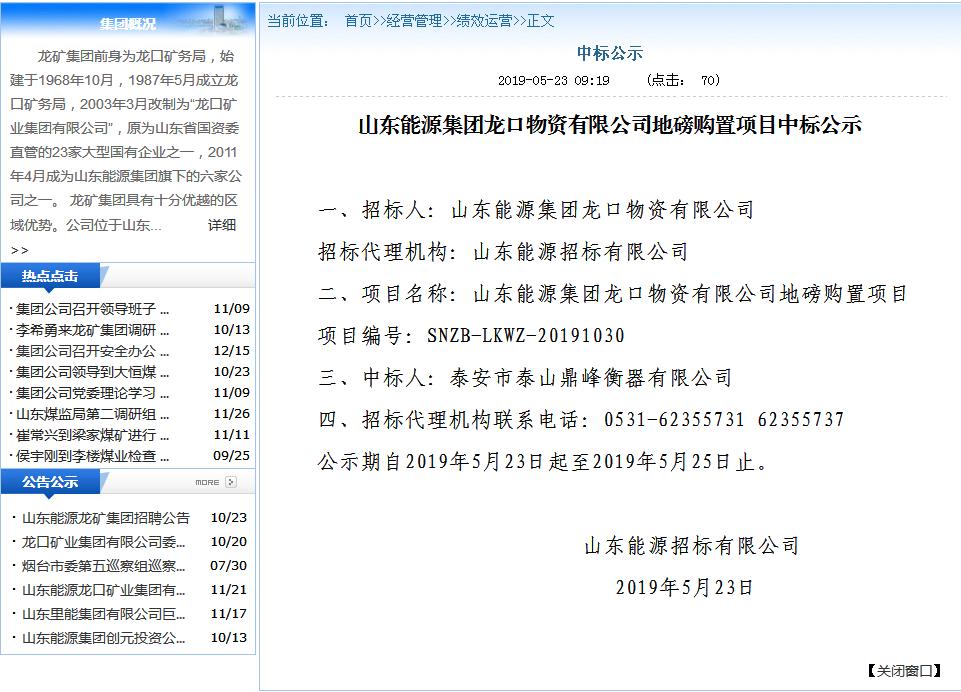Click date 12/15 in 热点点击 list
The height and width of the screenshot is (692, 961).
pyautogui.click(x=232, y=351)
